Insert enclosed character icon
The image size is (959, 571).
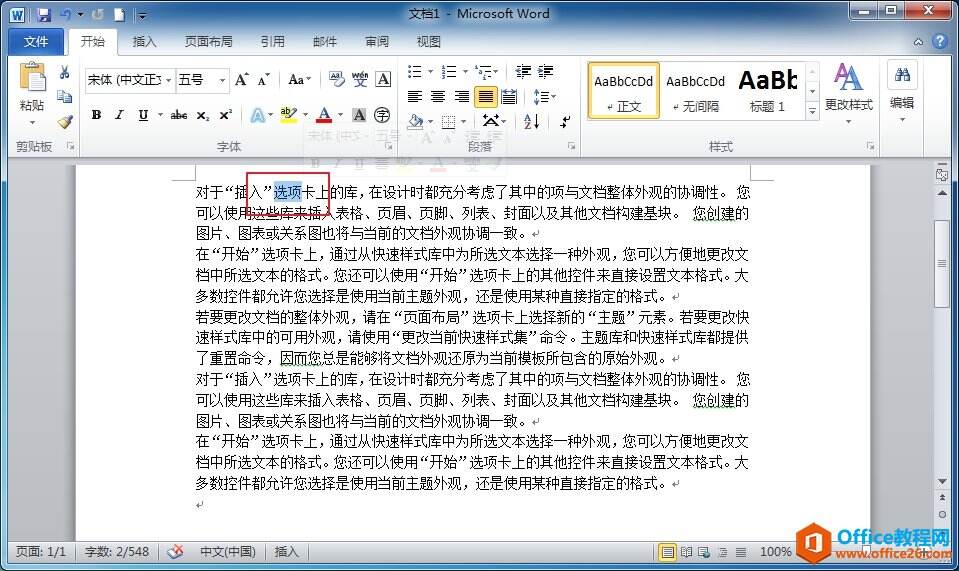click(x=382, y=114)
